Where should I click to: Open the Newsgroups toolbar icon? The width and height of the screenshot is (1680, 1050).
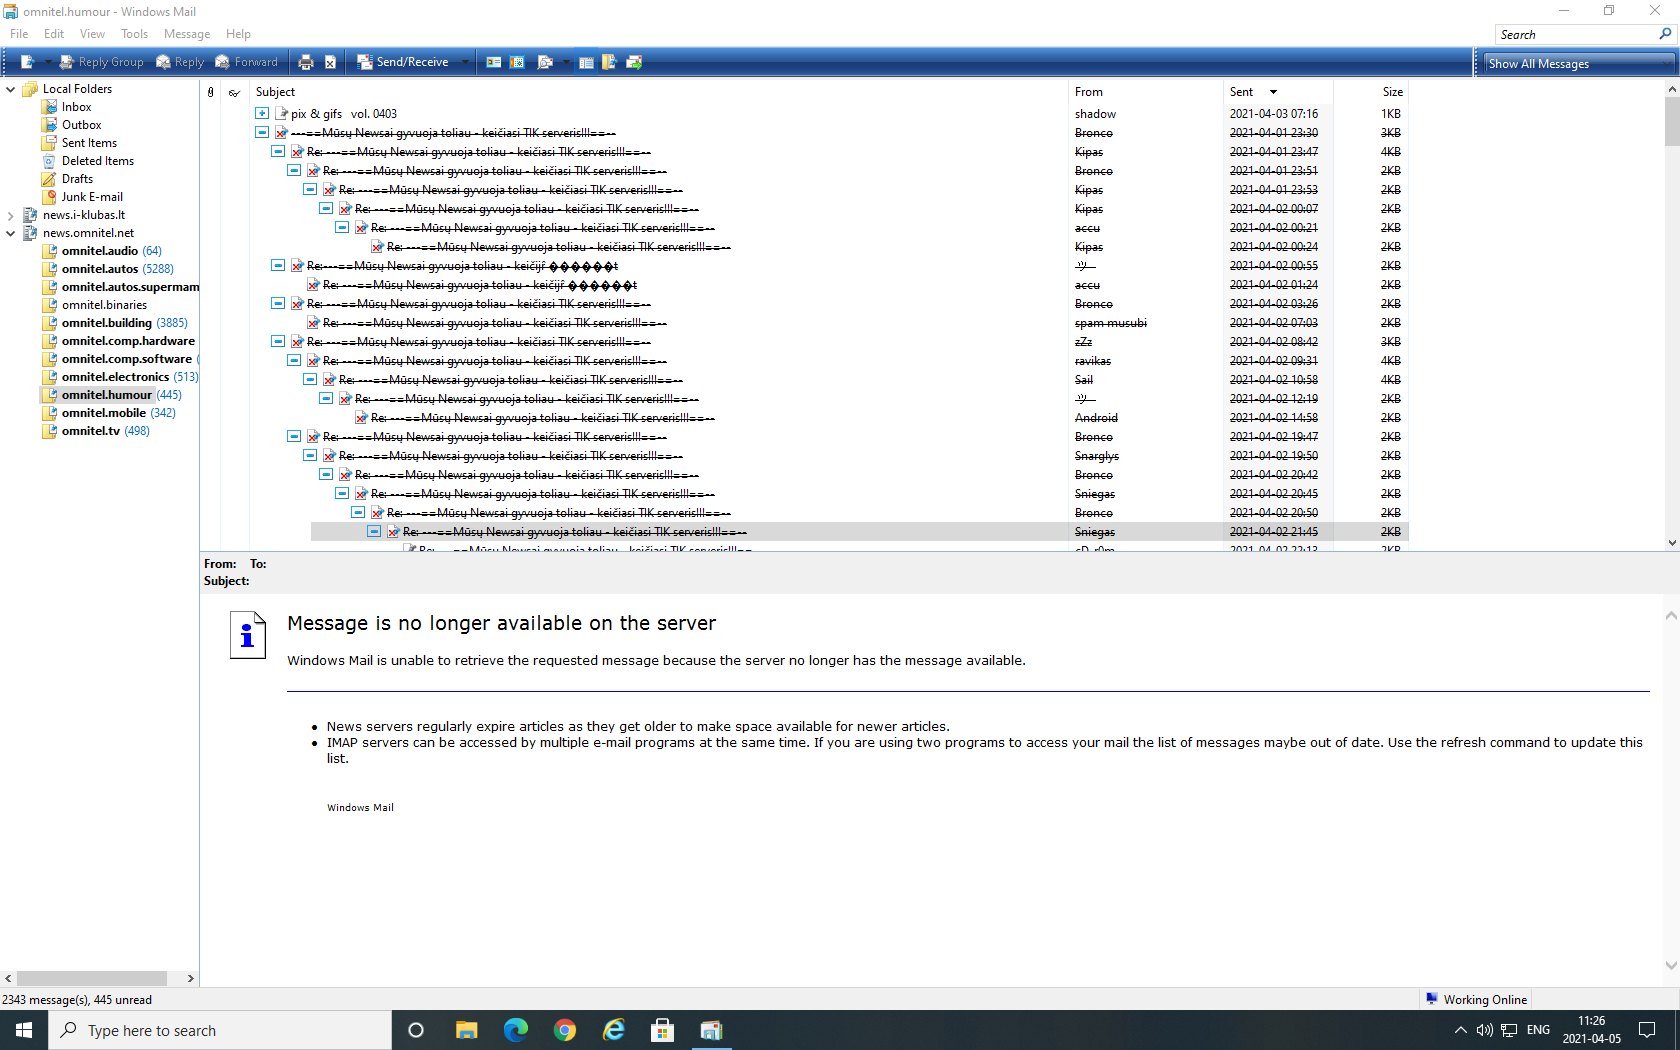coord(609,62)
